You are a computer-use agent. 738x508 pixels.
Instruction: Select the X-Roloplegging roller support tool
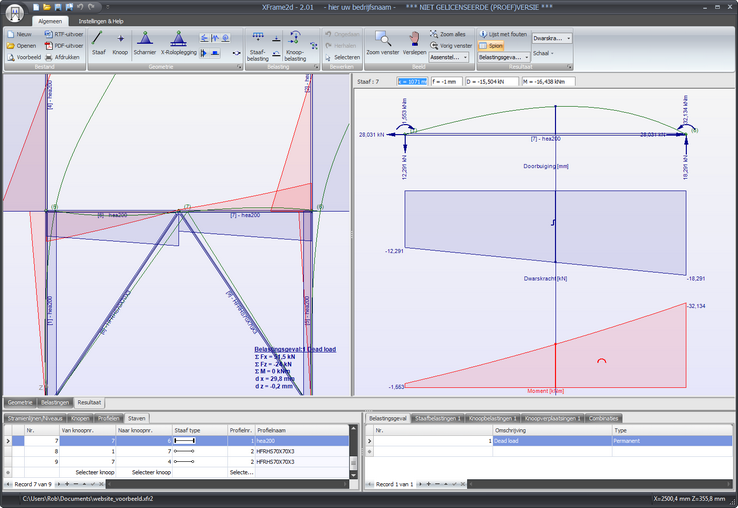coord(179,43)
